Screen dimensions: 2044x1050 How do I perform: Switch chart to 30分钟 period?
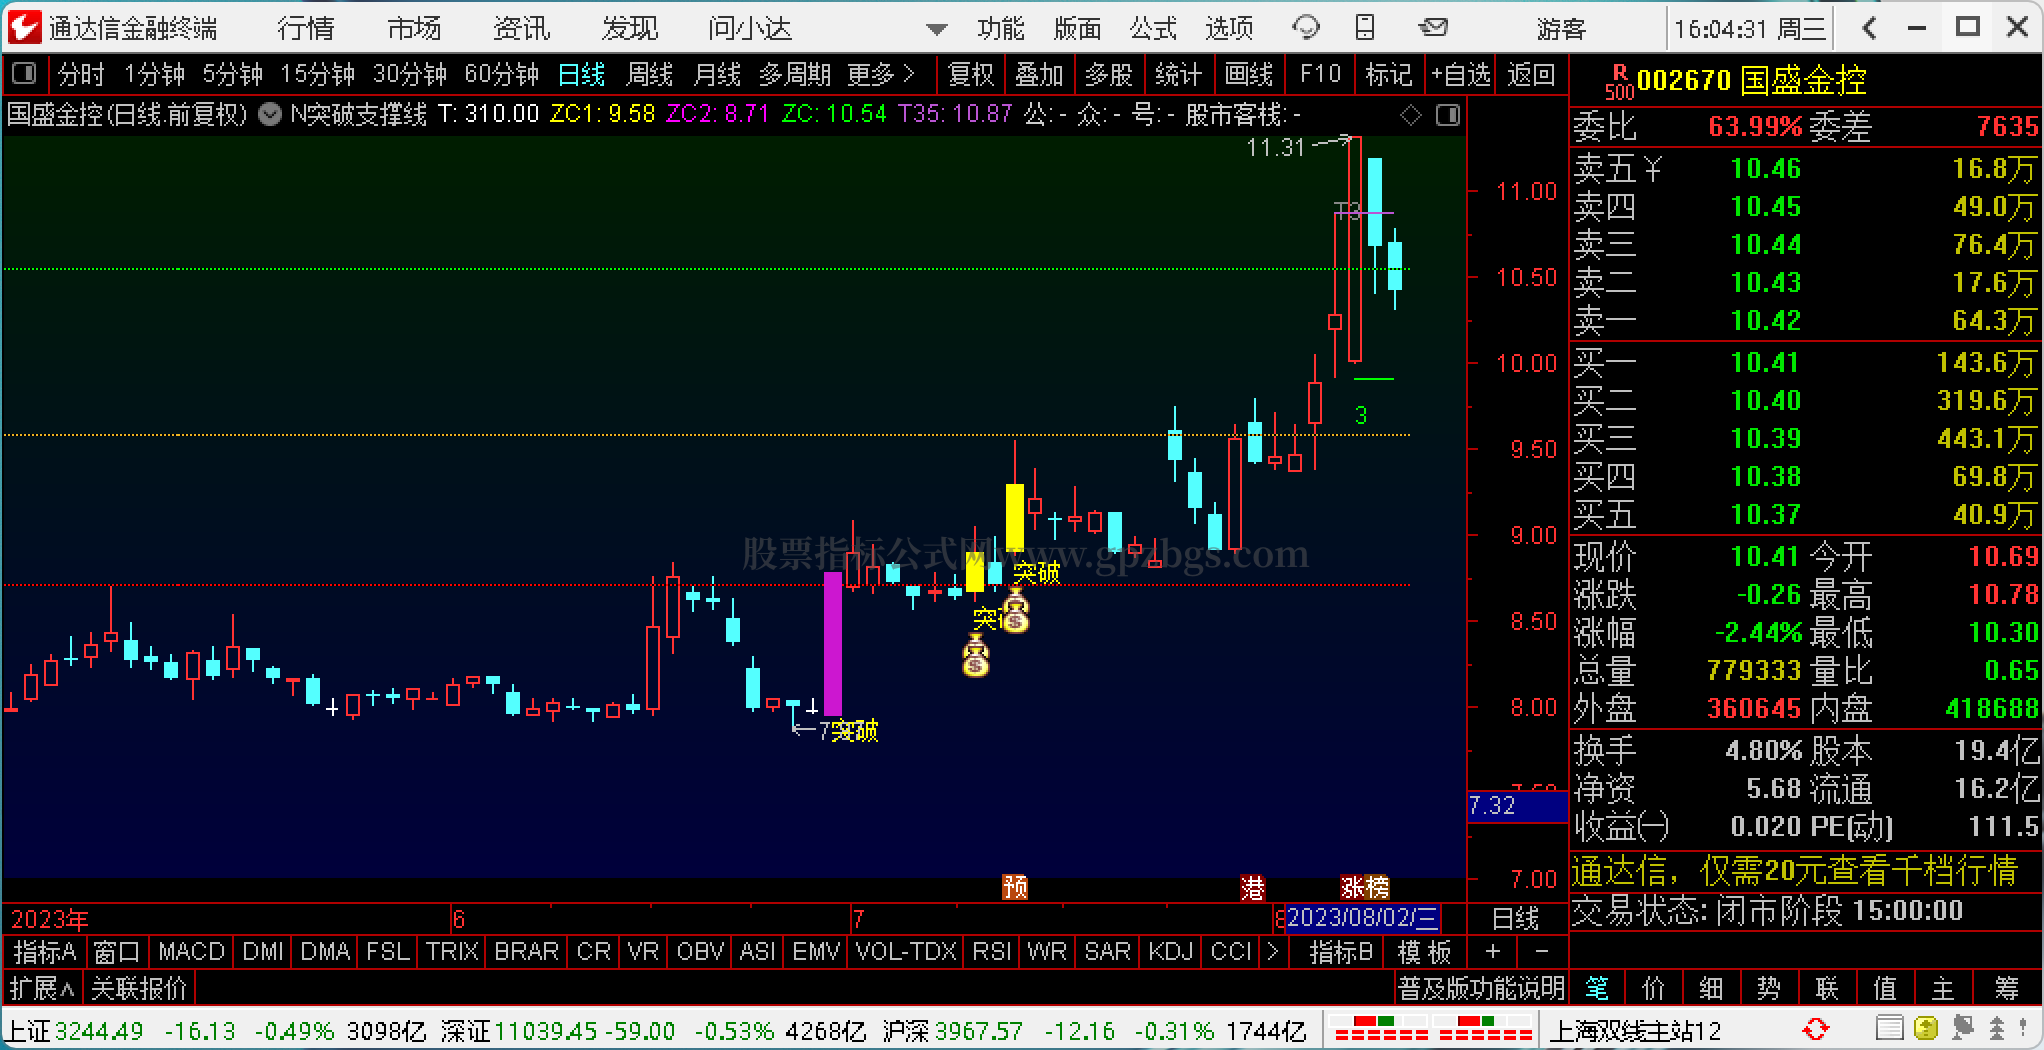(409, 75)
